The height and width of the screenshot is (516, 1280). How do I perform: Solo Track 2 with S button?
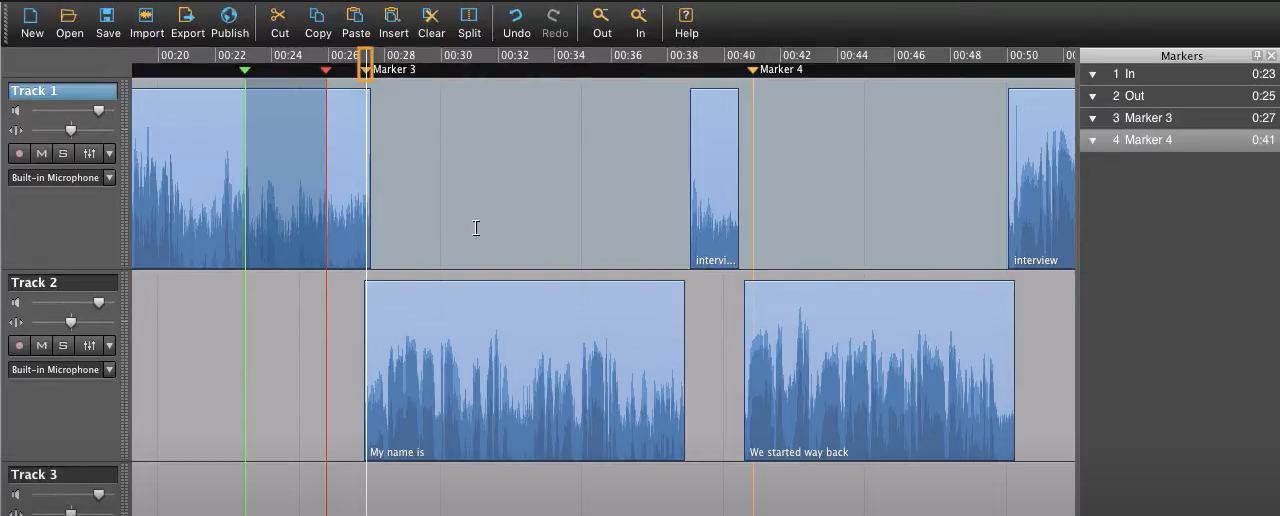pos(63,346)
